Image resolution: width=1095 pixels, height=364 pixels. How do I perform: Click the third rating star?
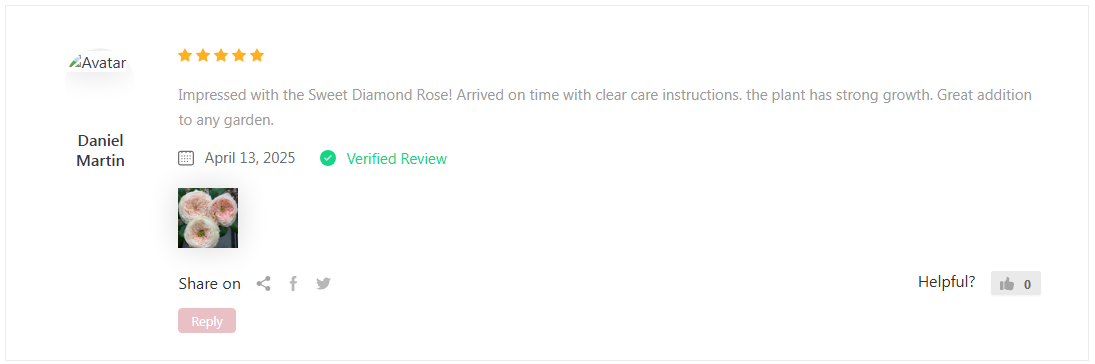pyautogui.click(x=221, y=55)
